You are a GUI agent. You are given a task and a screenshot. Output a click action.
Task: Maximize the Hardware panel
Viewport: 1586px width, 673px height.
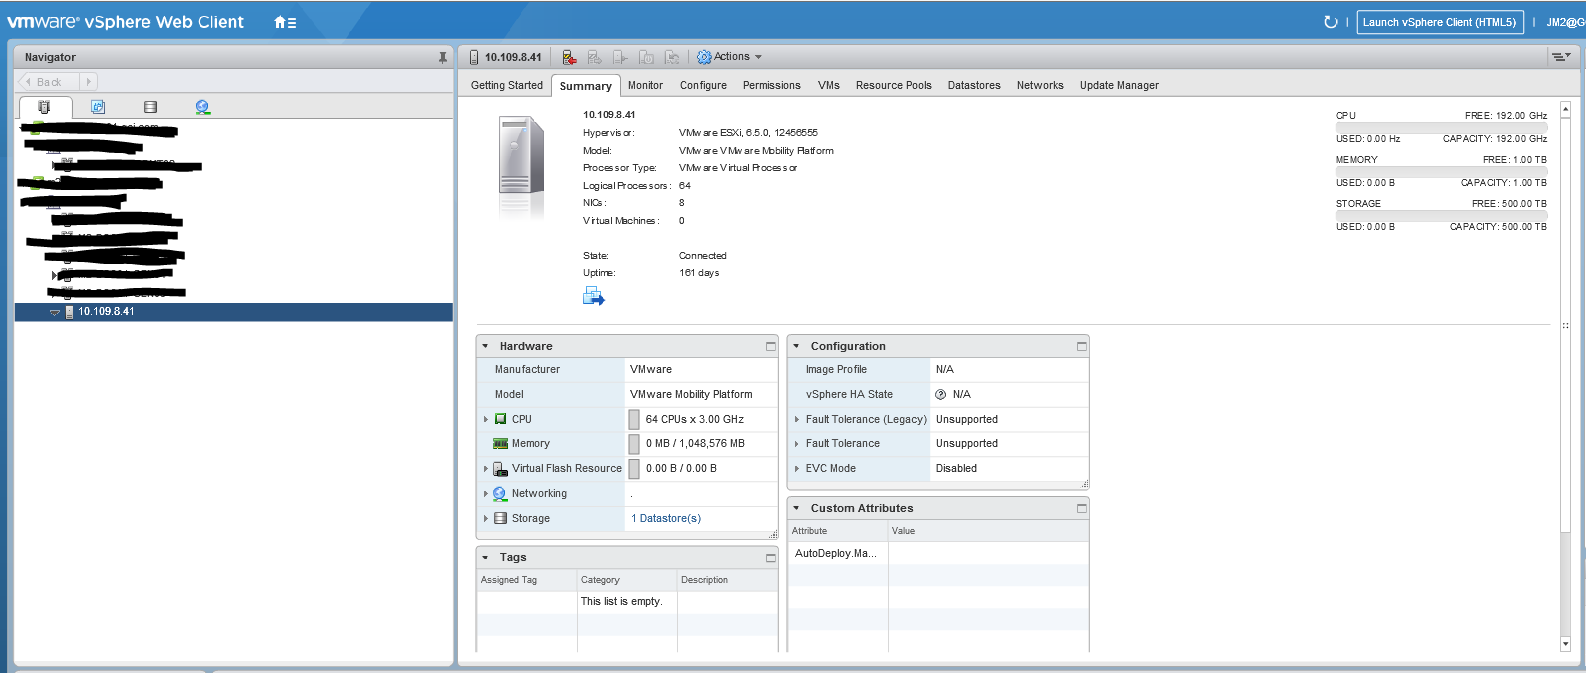(x=770, y=346)
